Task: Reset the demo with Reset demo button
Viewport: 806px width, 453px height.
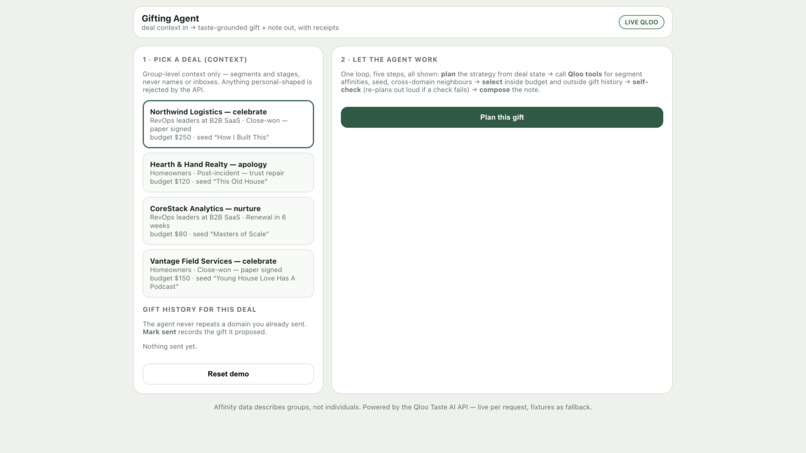Action: coord(228,374)
